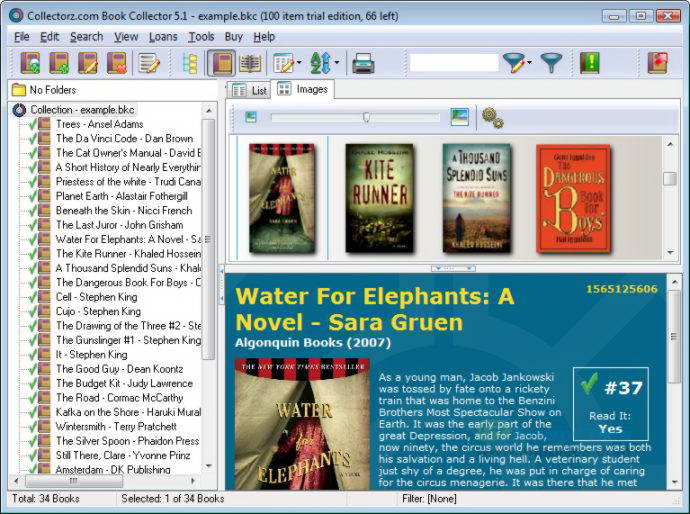690x514 pixels.
Task: Select Cell - Stephen King row
Action: click(x=96, y=297)
